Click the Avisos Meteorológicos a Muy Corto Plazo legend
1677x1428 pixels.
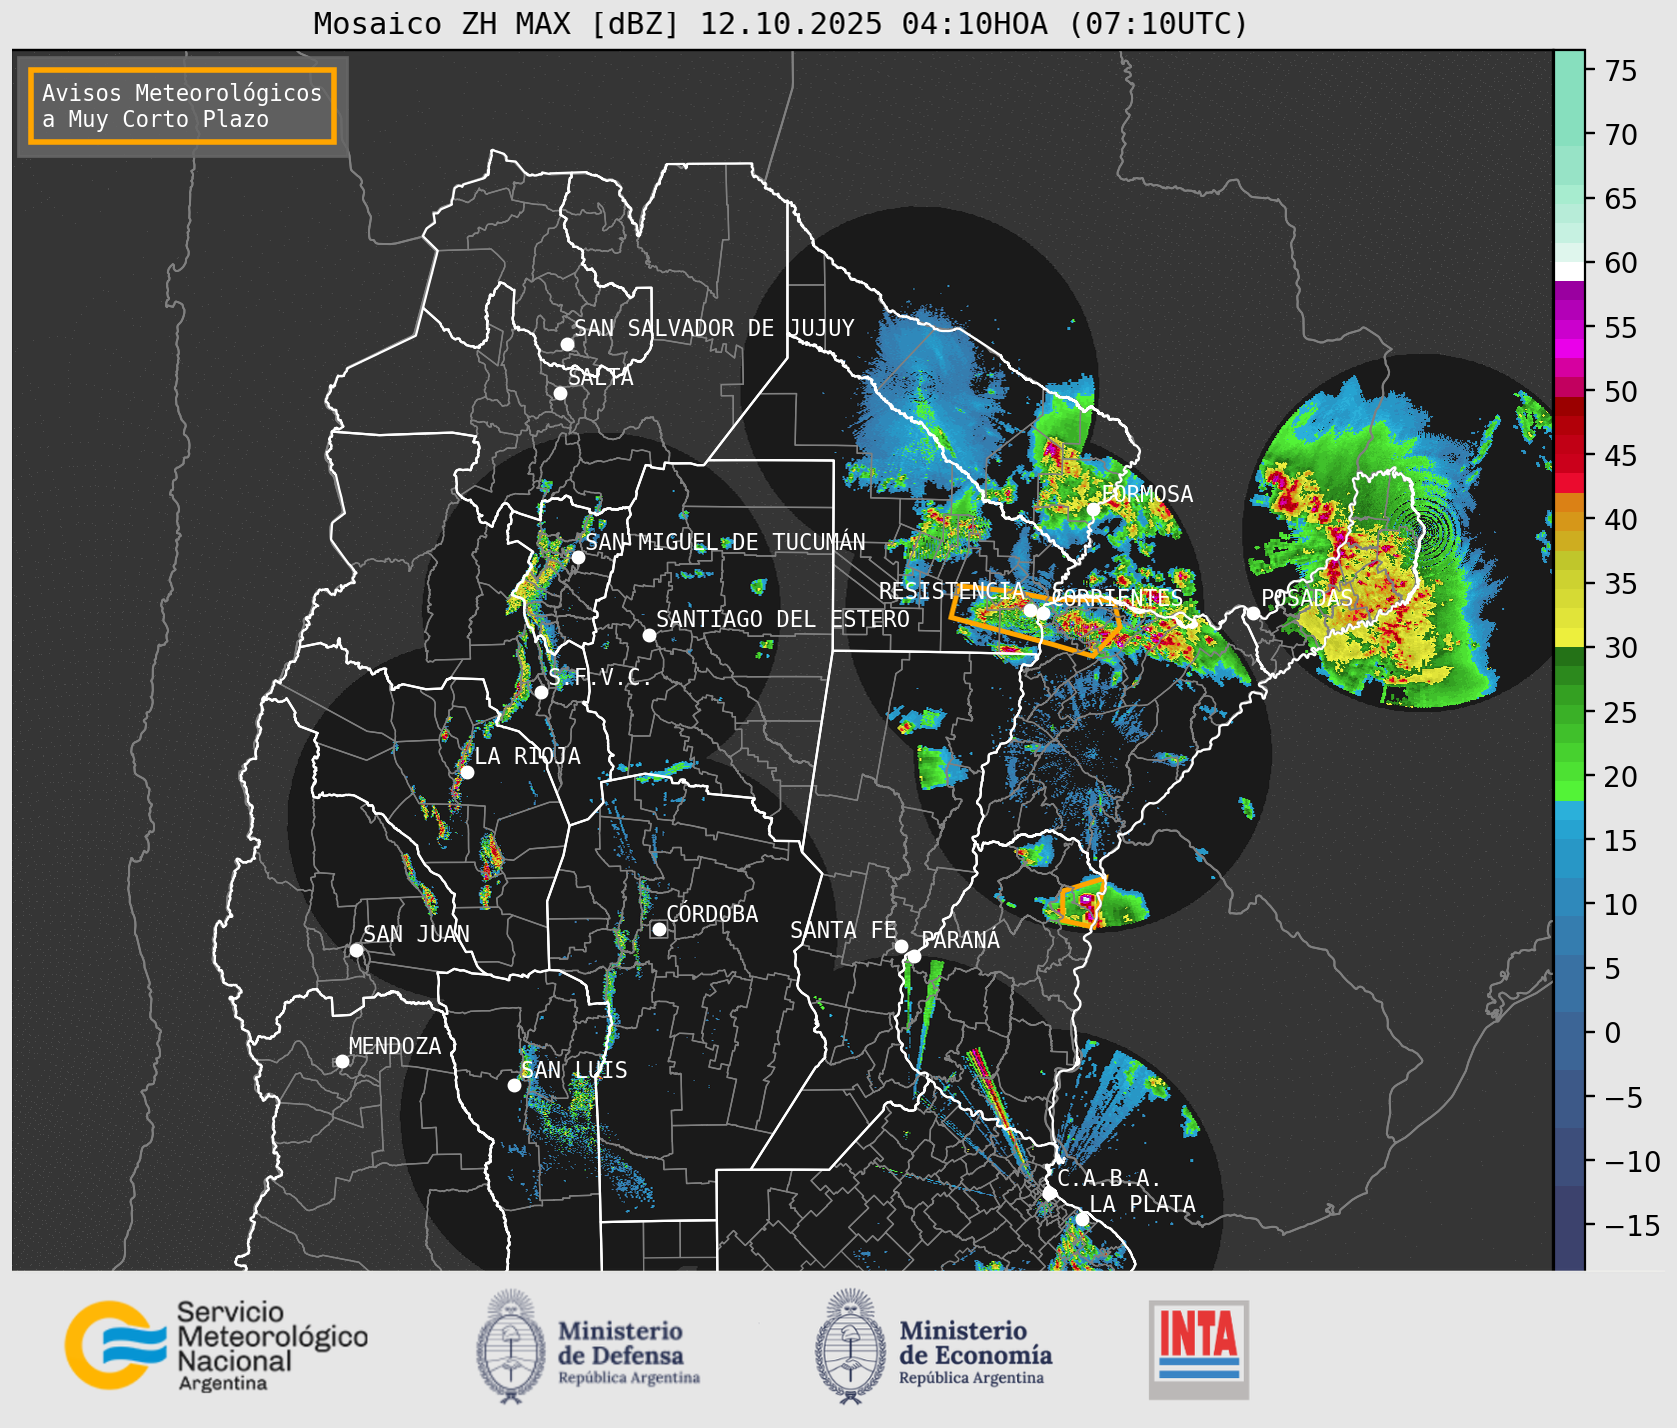pyautogui.click(x=182, y=106)
